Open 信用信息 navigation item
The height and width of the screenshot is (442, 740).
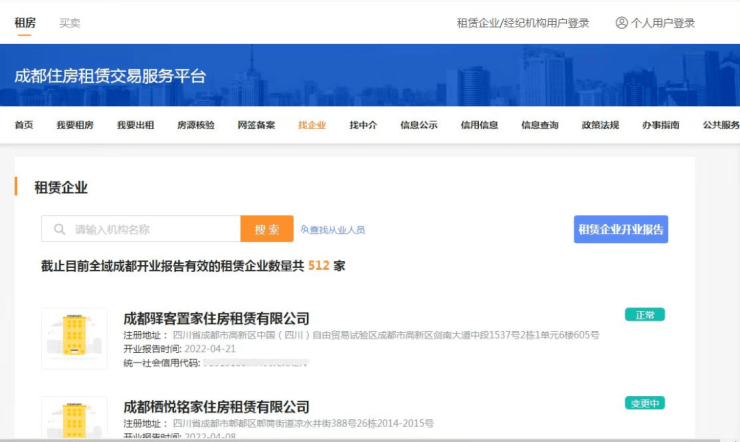point(479,125)
